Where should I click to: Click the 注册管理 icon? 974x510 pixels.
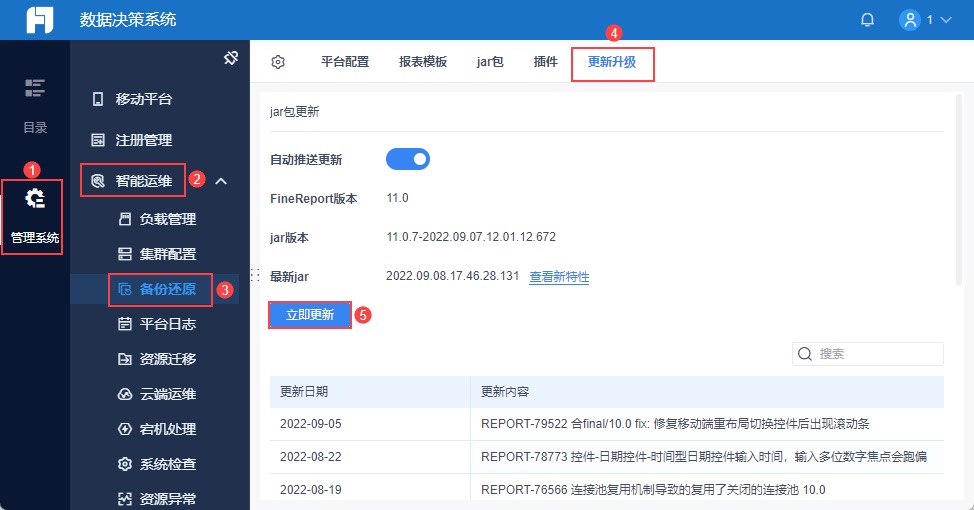pos(98,140)
